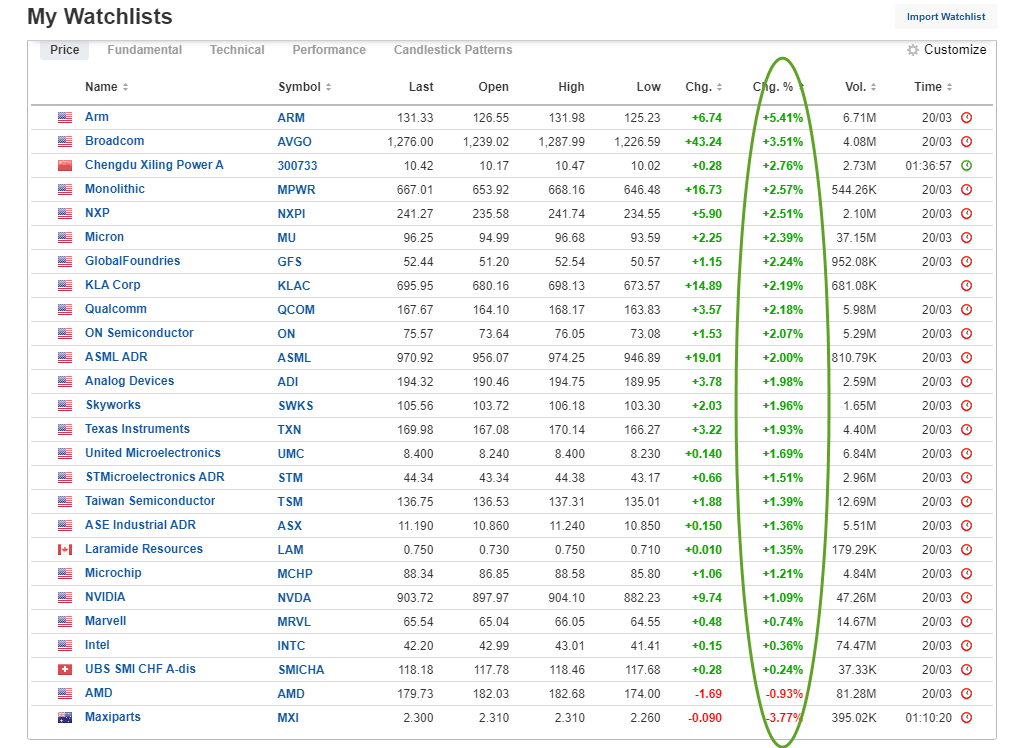Sort the table by Name column
Image resolution: width=1019 pixels, height=748 pixels.
[x=107, y=87]
